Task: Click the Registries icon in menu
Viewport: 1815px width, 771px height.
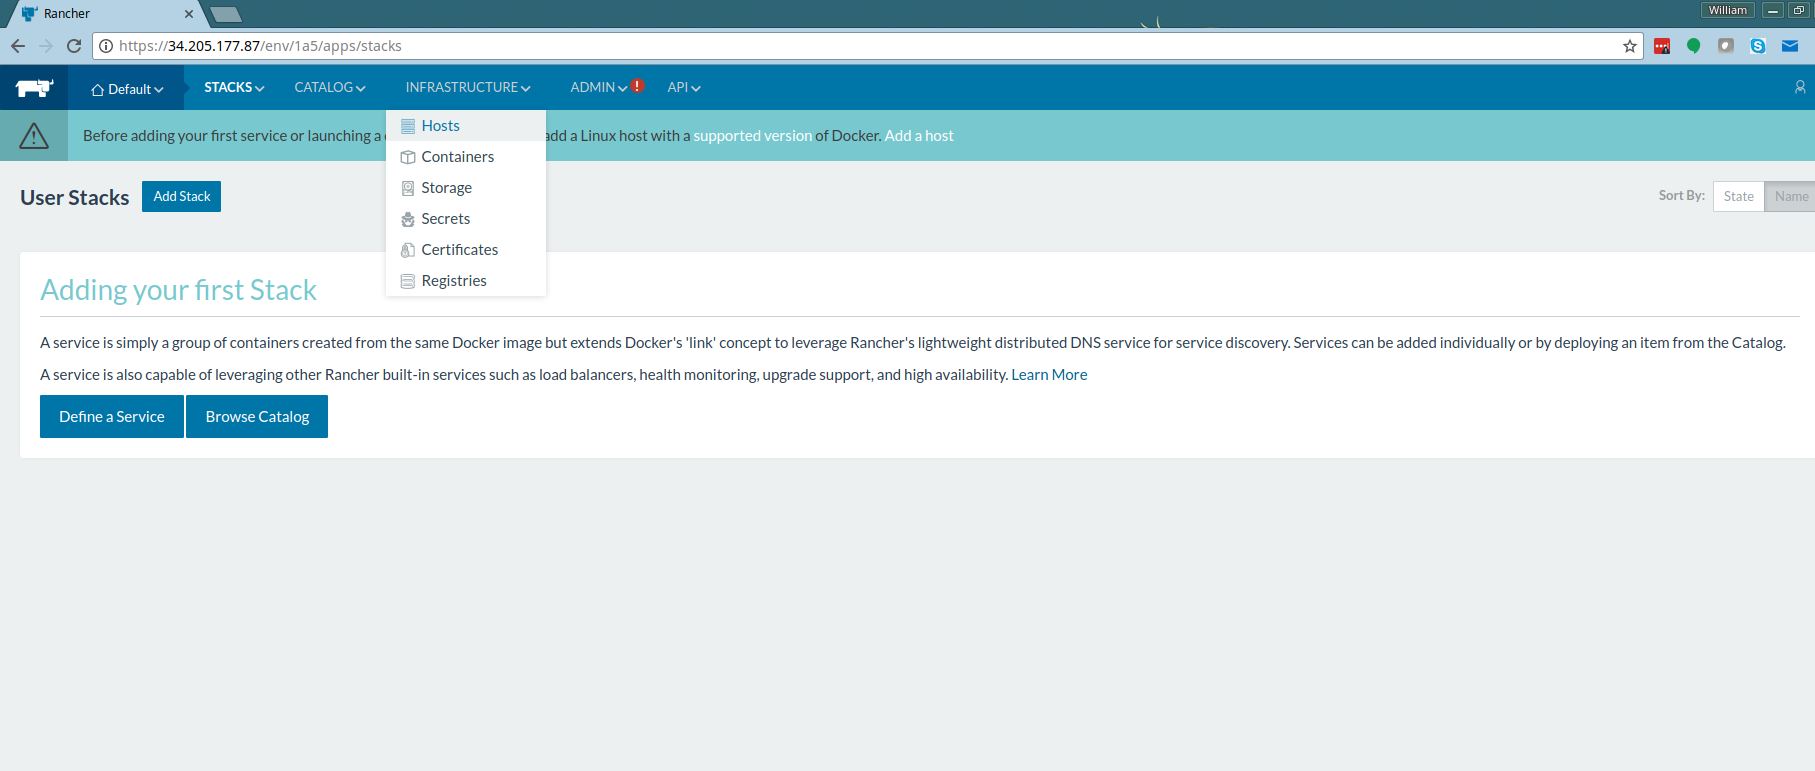Action: click(x=407, y=281)
